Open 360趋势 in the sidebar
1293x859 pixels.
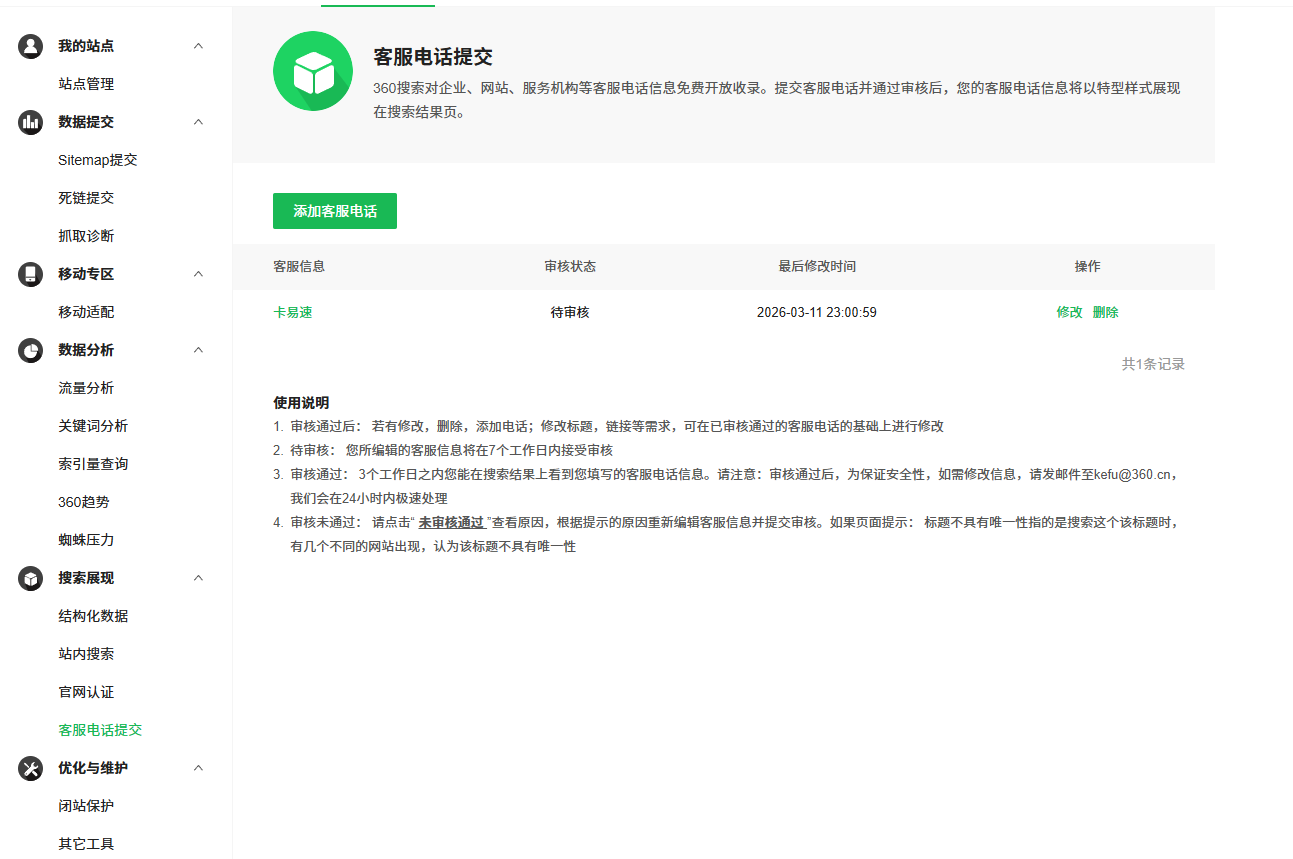84,502
